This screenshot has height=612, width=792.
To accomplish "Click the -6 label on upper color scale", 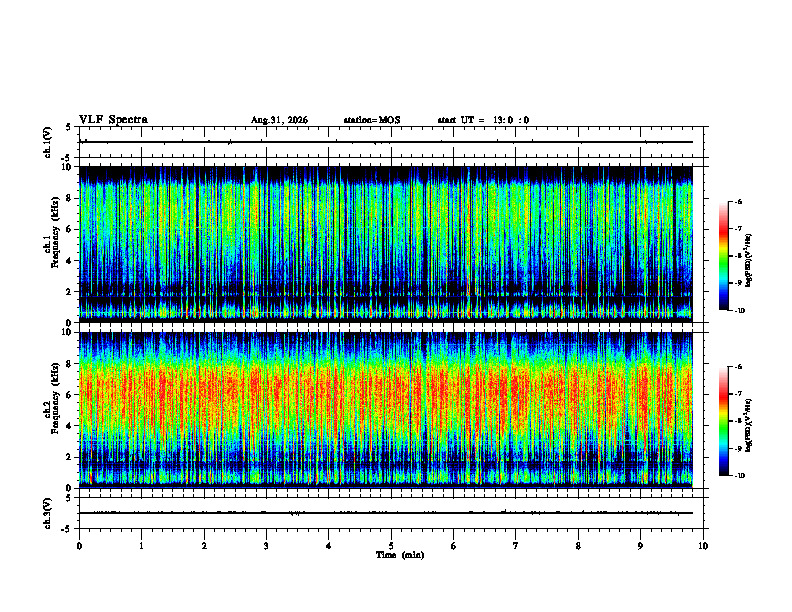I will coord(738,202).
